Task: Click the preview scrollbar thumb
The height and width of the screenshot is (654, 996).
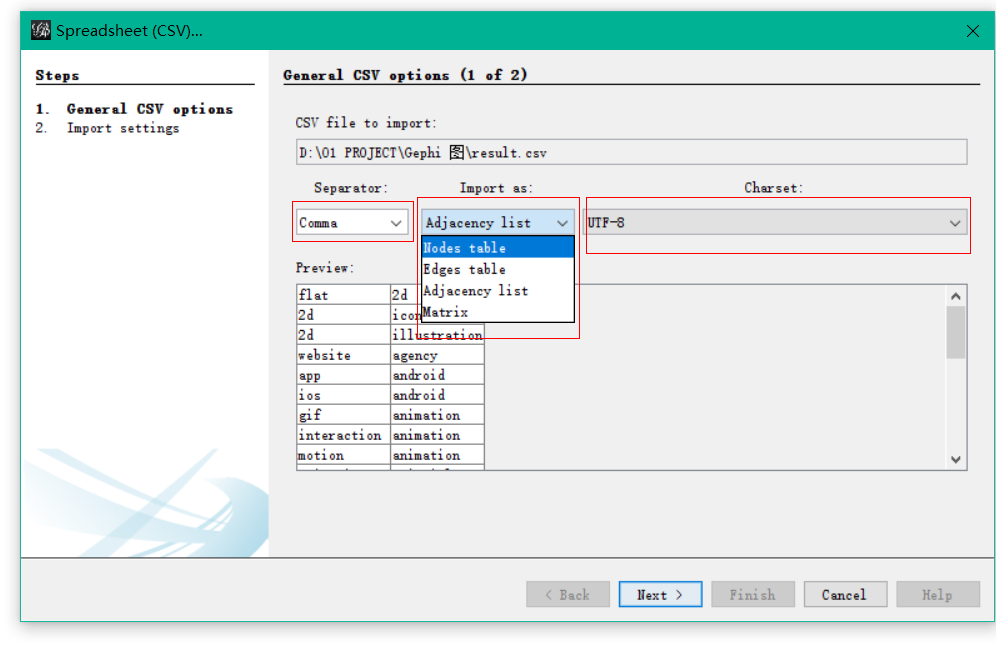Action: (x=956, y=333)
